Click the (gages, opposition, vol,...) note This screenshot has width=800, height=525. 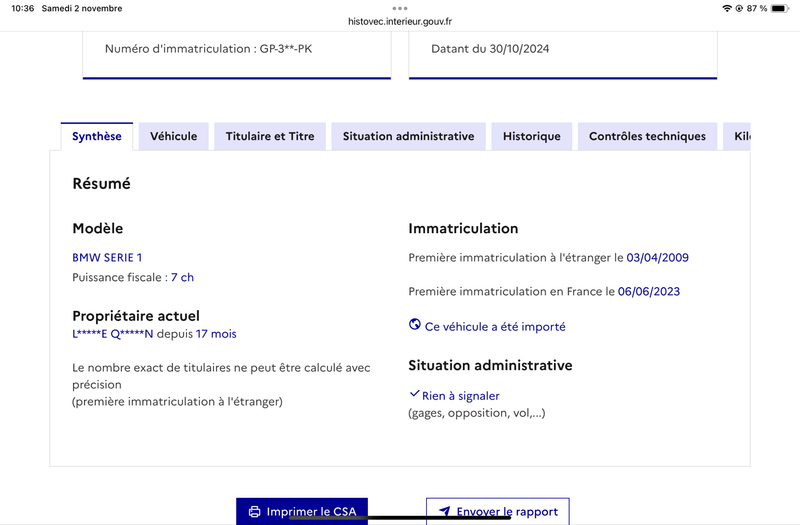pyautogui.click(x=477, y=413)
